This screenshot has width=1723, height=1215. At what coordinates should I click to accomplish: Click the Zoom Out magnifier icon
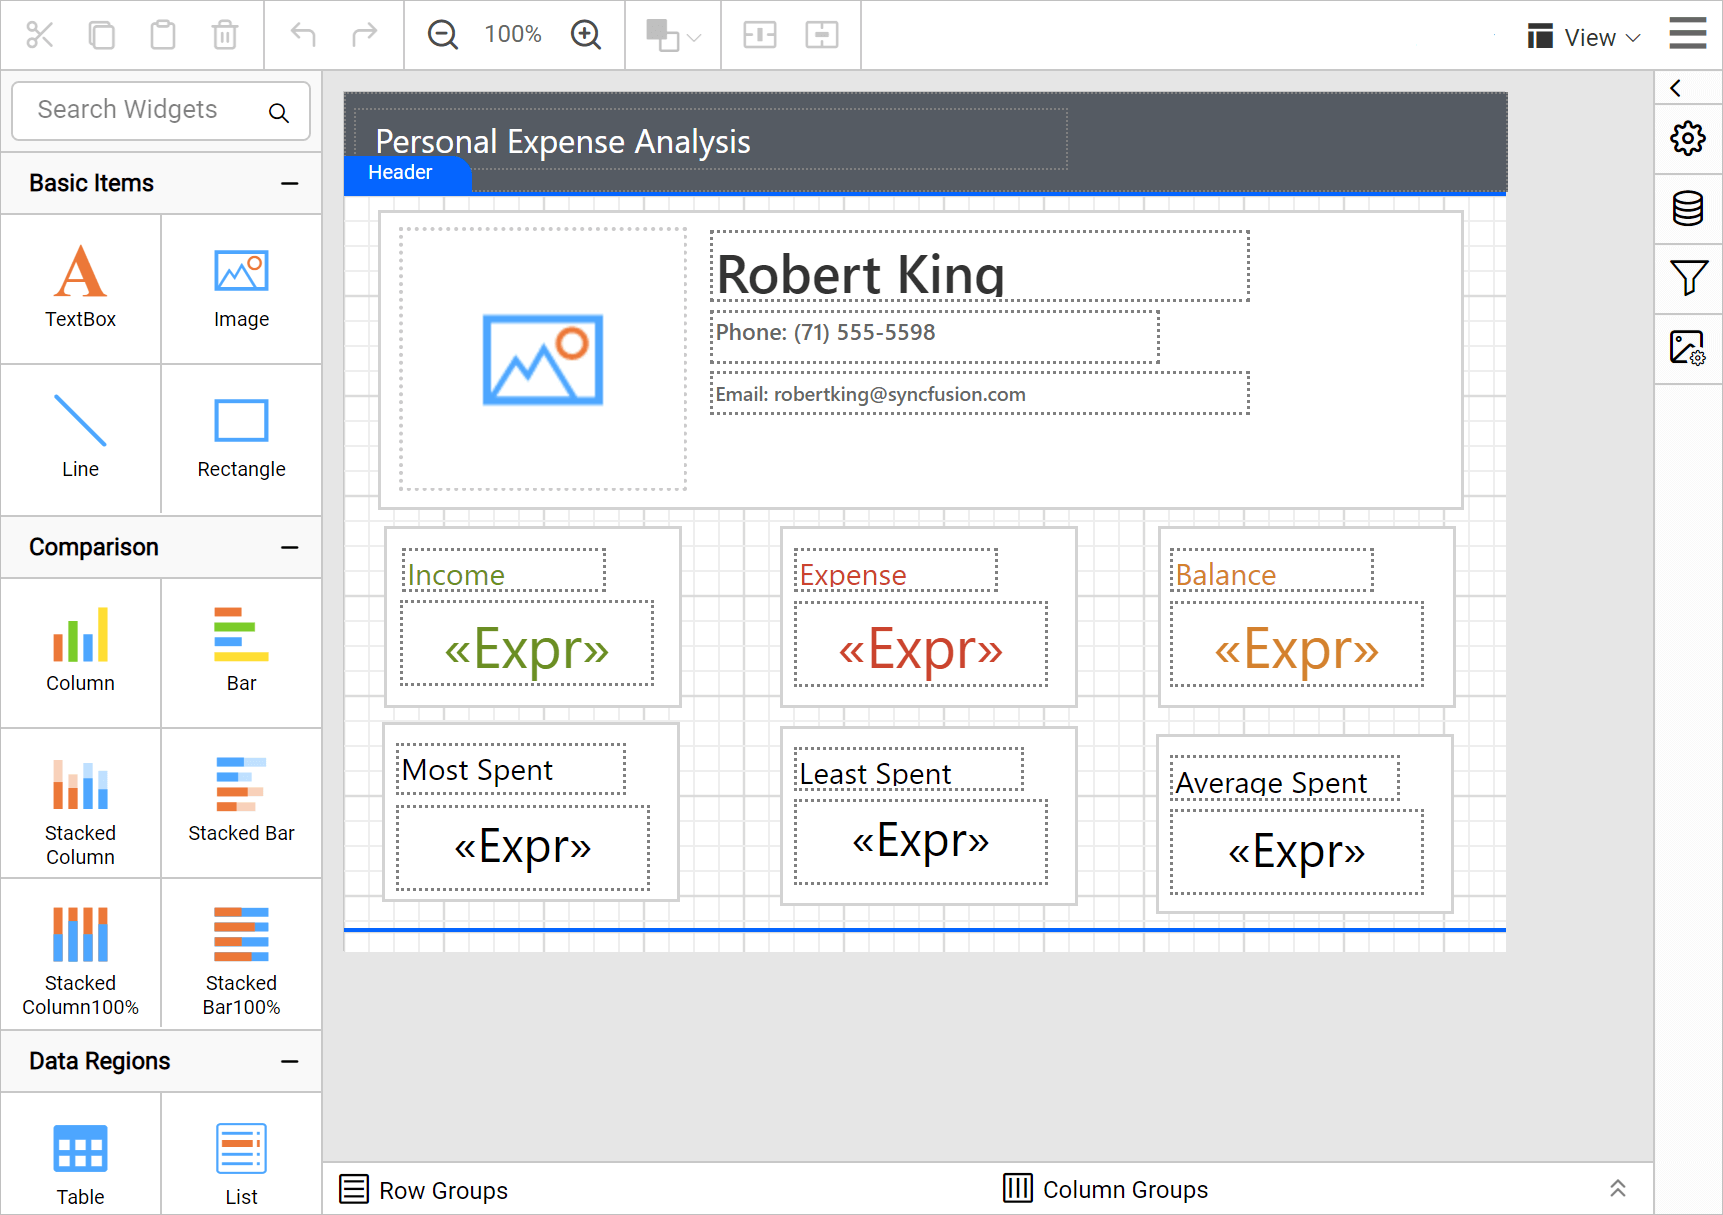442,35
